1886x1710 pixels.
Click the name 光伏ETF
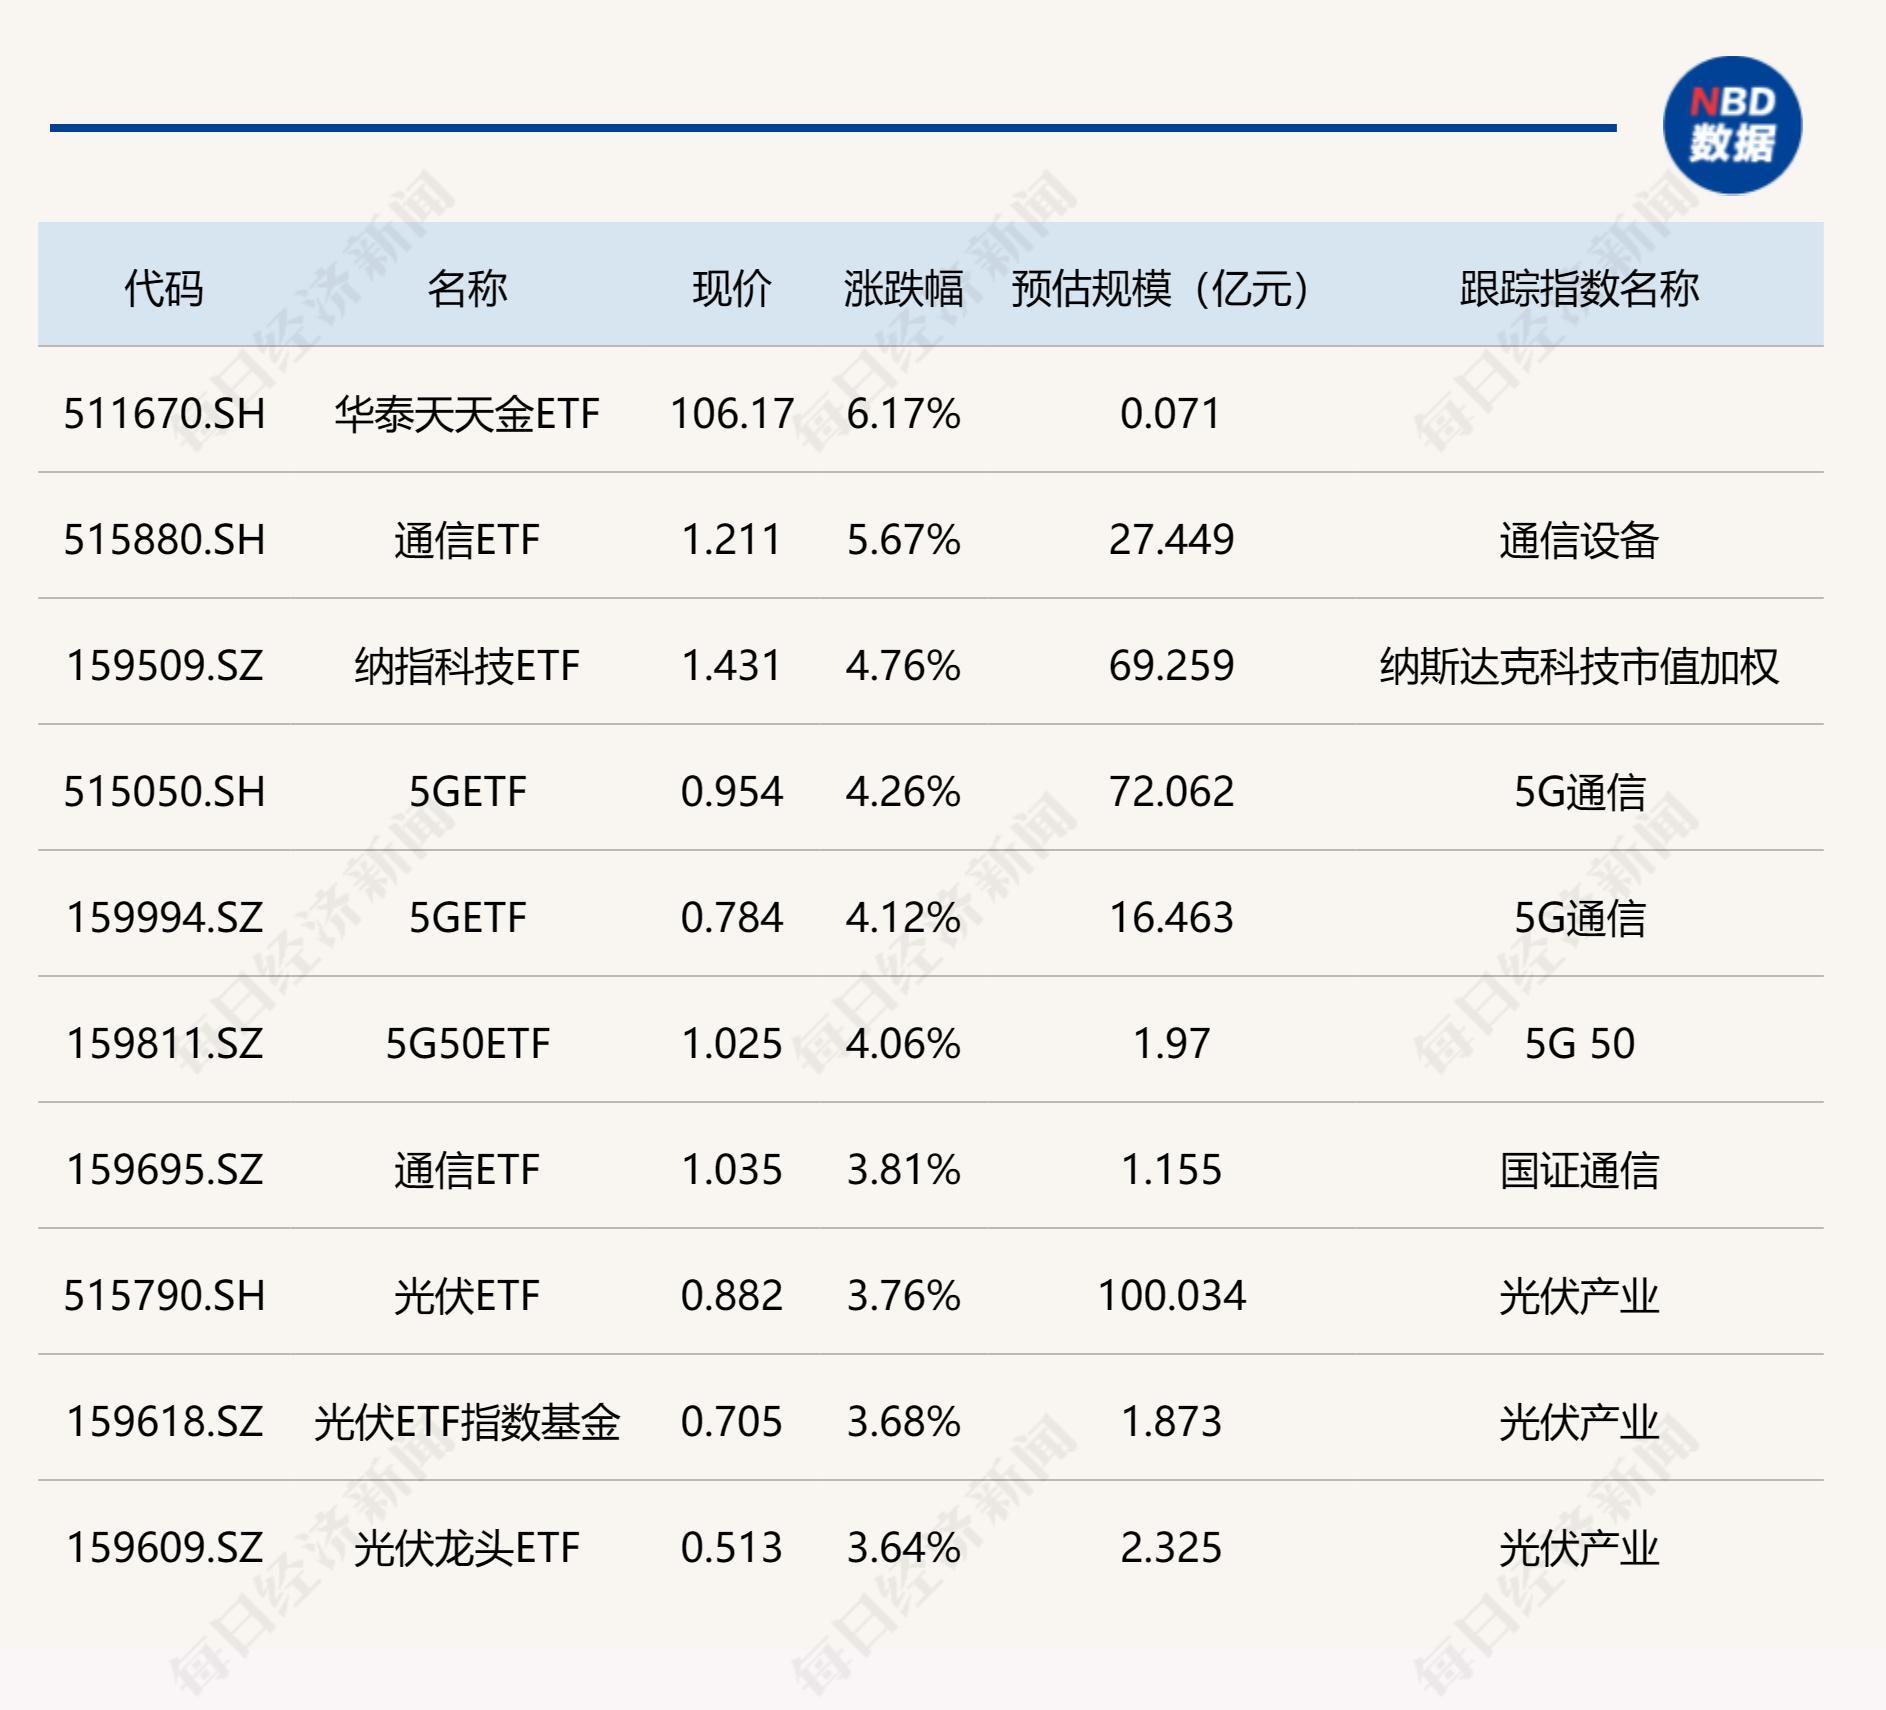(467, 1296)
